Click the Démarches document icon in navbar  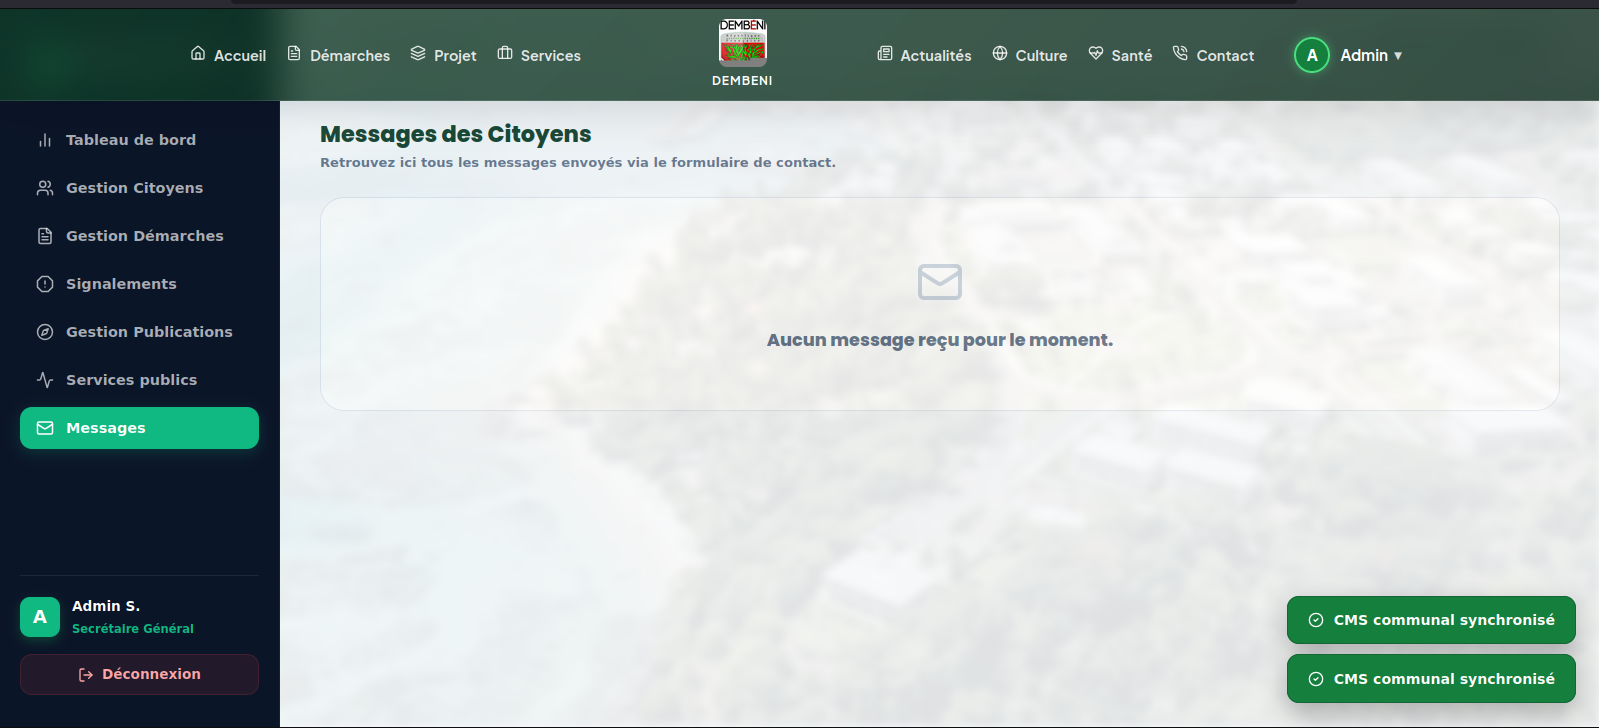click(294, 53)
